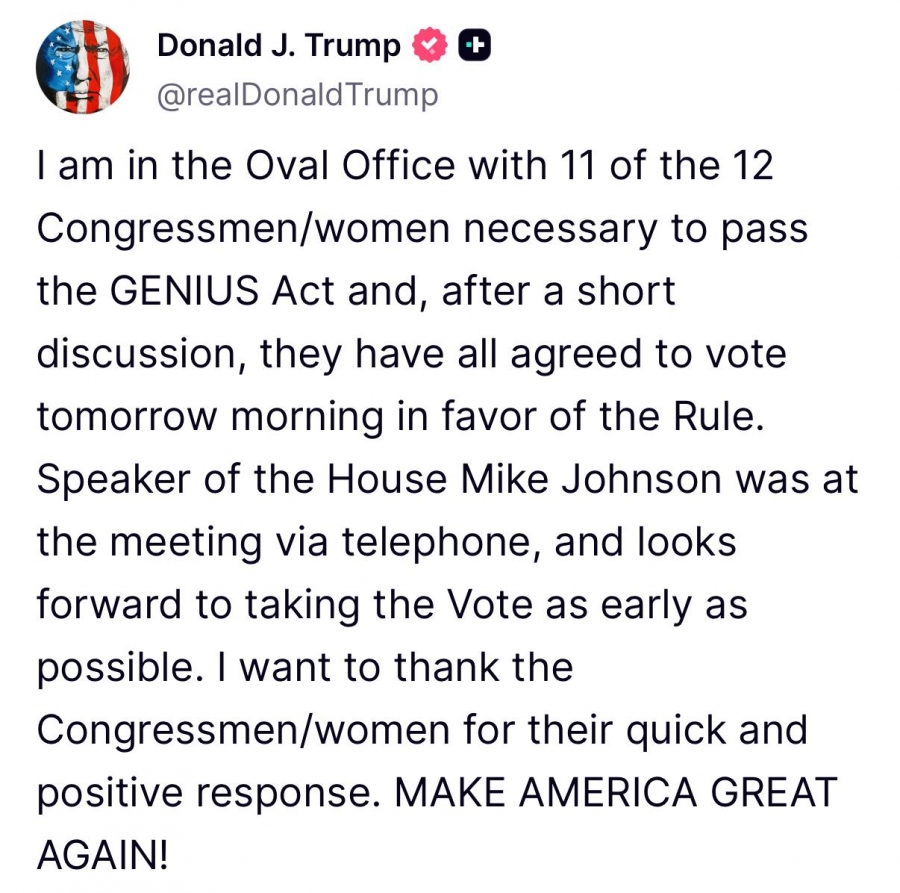Open the flag-painted profile avatar
900x893 pixels.
pos(83,67)
